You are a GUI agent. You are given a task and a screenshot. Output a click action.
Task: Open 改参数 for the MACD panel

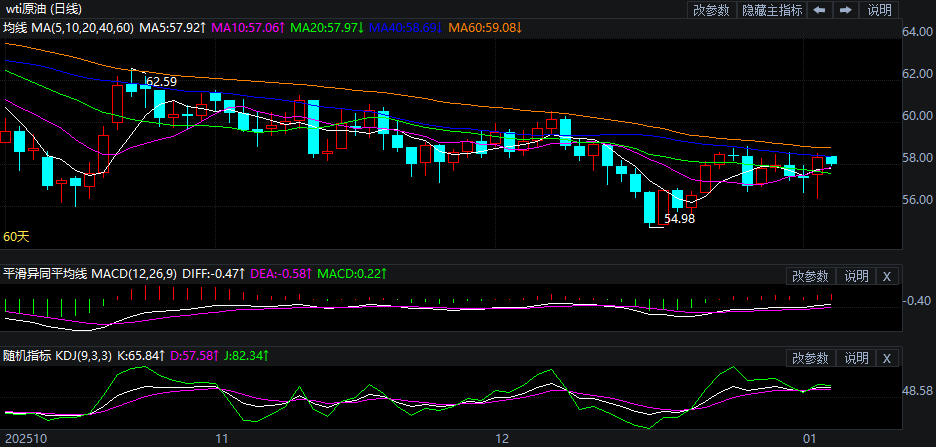tap(810, 276)
